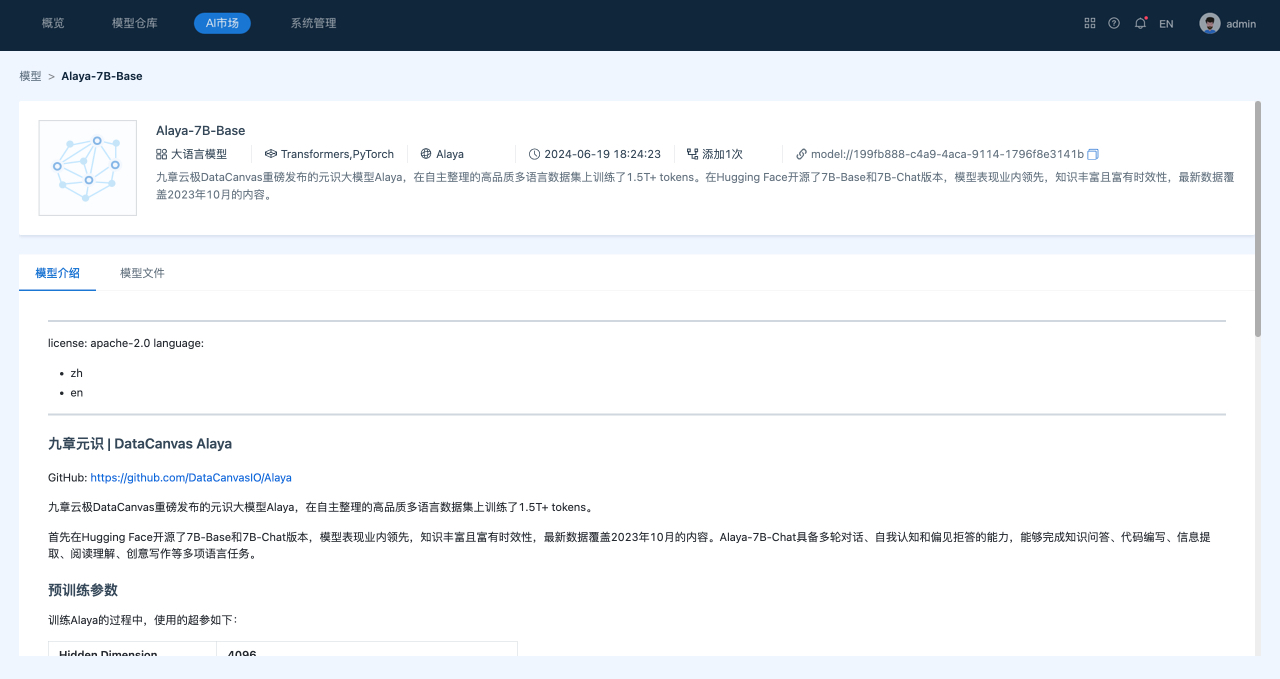This screenshot has height=679, width=1280.
Task: Select the 模型介绍 tab
Action: pos(57,273)
